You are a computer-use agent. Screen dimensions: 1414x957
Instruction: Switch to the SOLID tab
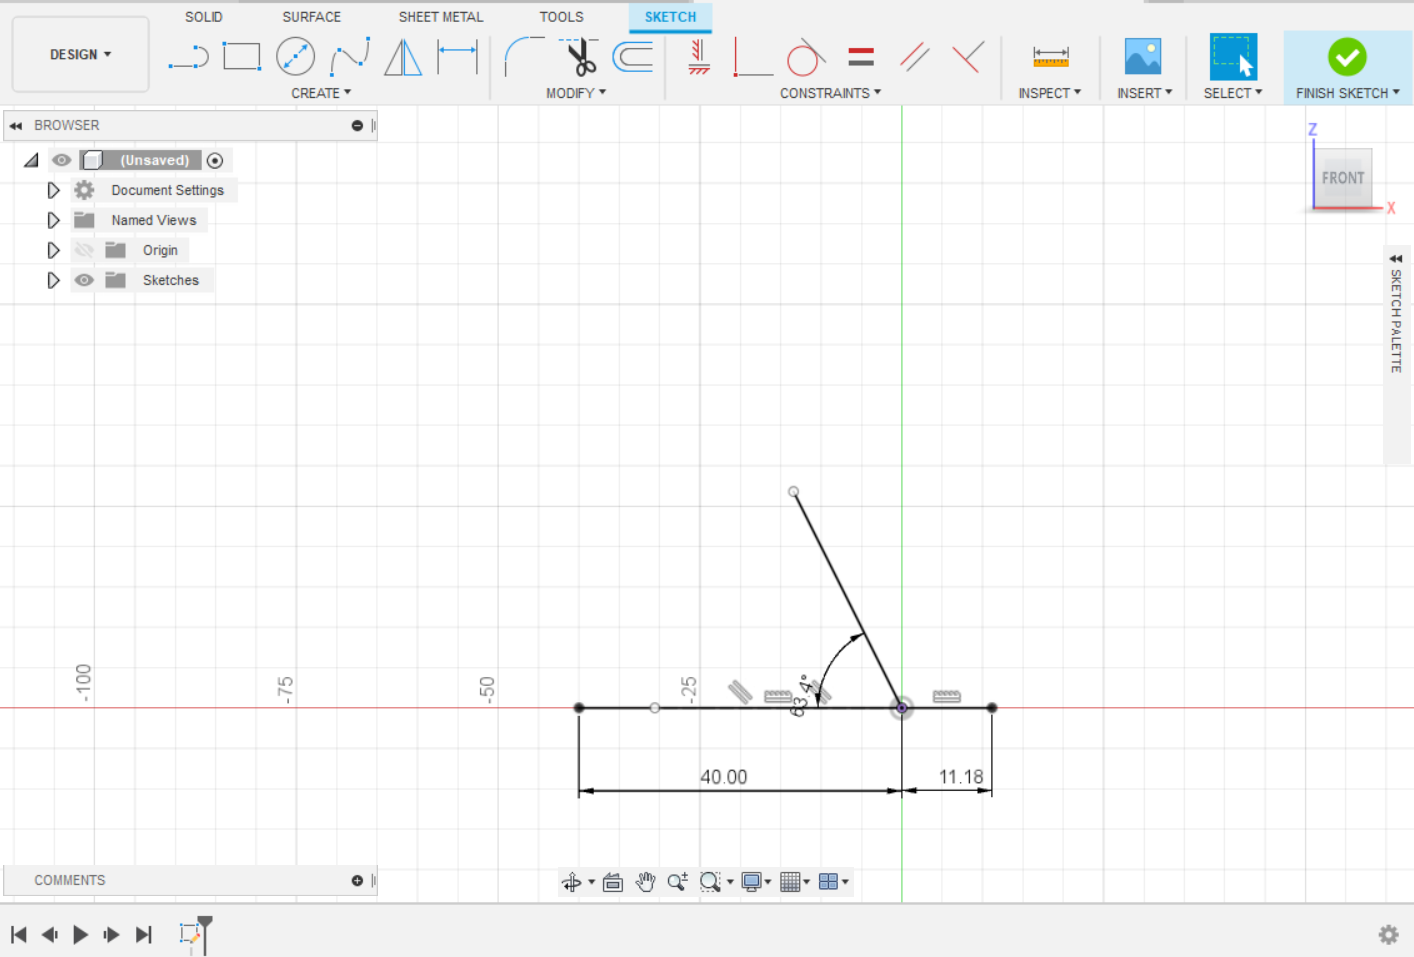pos(203,17)
